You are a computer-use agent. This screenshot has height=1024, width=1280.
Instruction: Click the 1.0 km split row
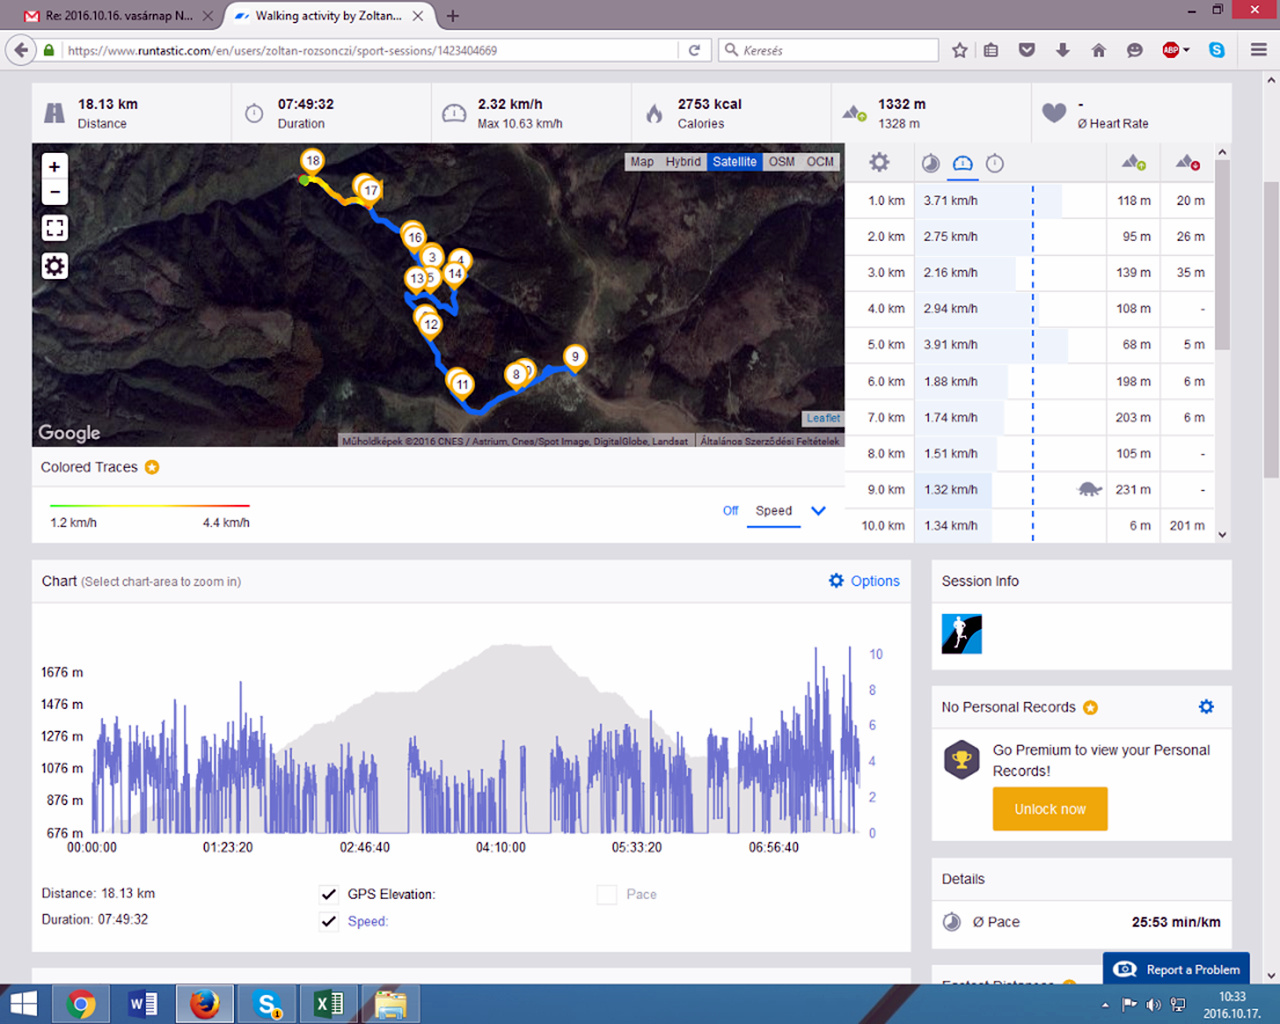[1030, 200]
